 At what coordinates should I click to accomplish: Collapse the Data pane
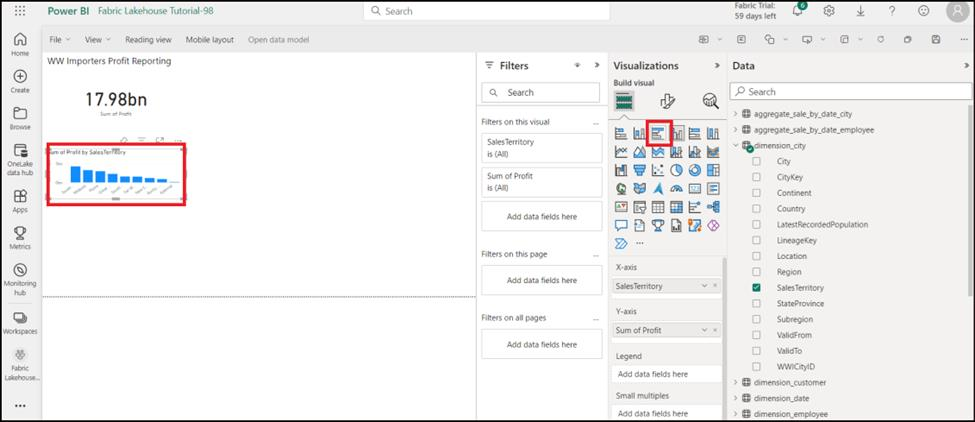point(966,65)
